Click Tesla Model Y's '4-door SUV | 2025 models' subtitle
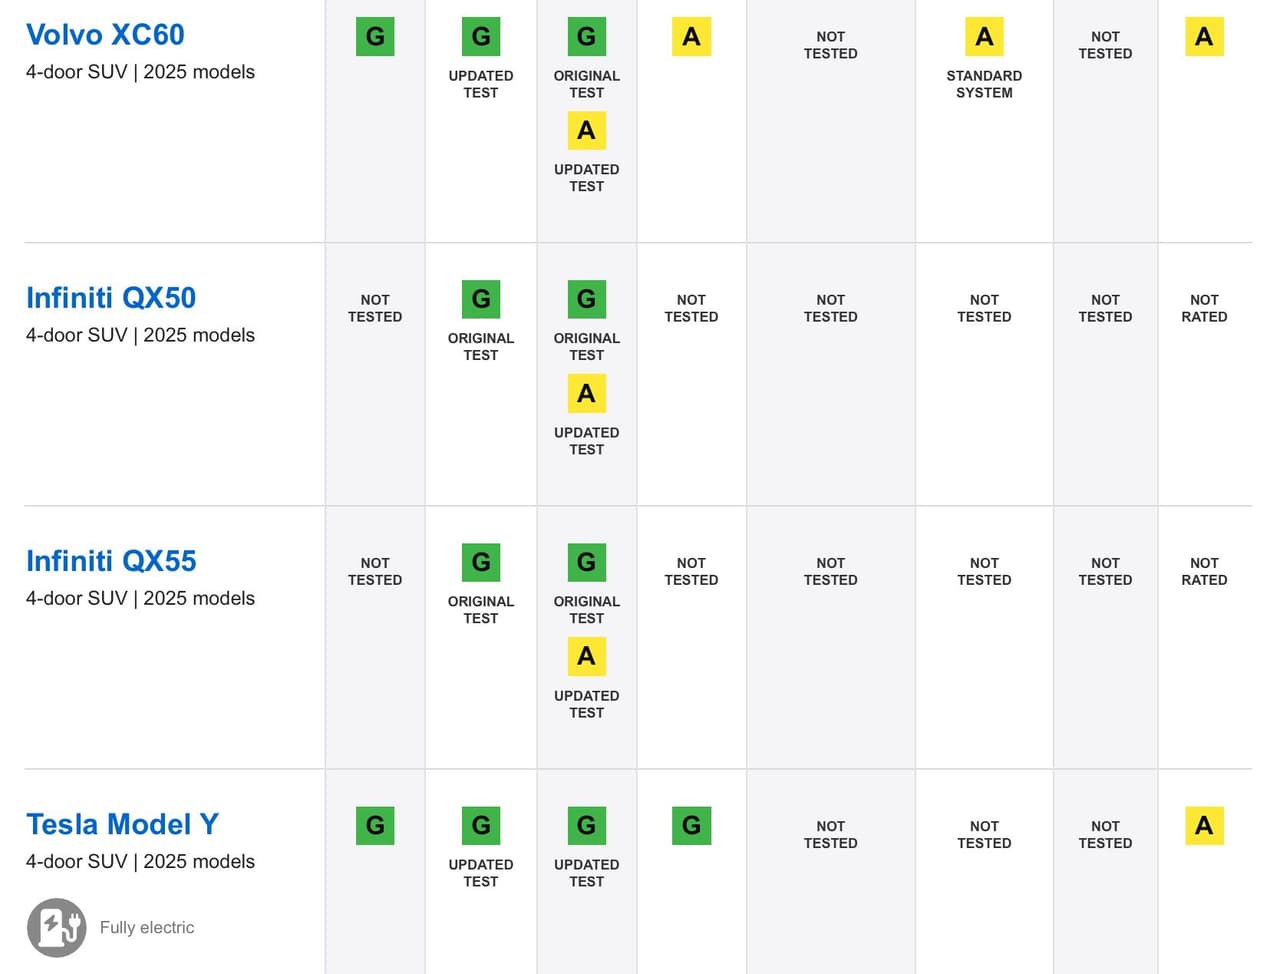This screenshot has width=1280, height=974. pos(140,861)
